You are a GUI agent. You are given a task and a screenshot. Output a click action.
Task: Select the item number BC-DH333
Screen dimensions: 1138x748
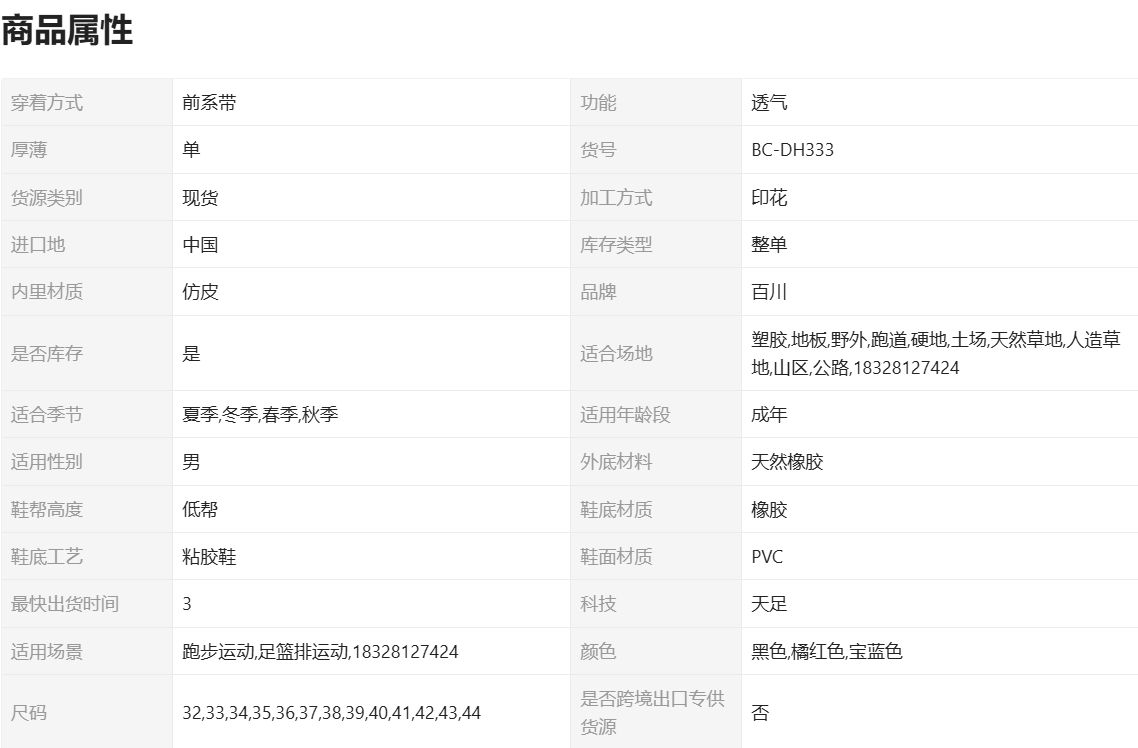(792, 150)
